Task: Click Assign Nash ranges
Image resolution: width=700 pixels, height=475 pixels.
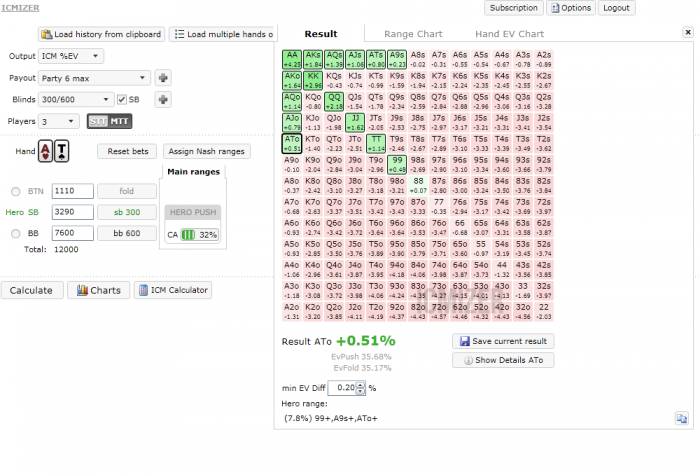Action: 207,151
